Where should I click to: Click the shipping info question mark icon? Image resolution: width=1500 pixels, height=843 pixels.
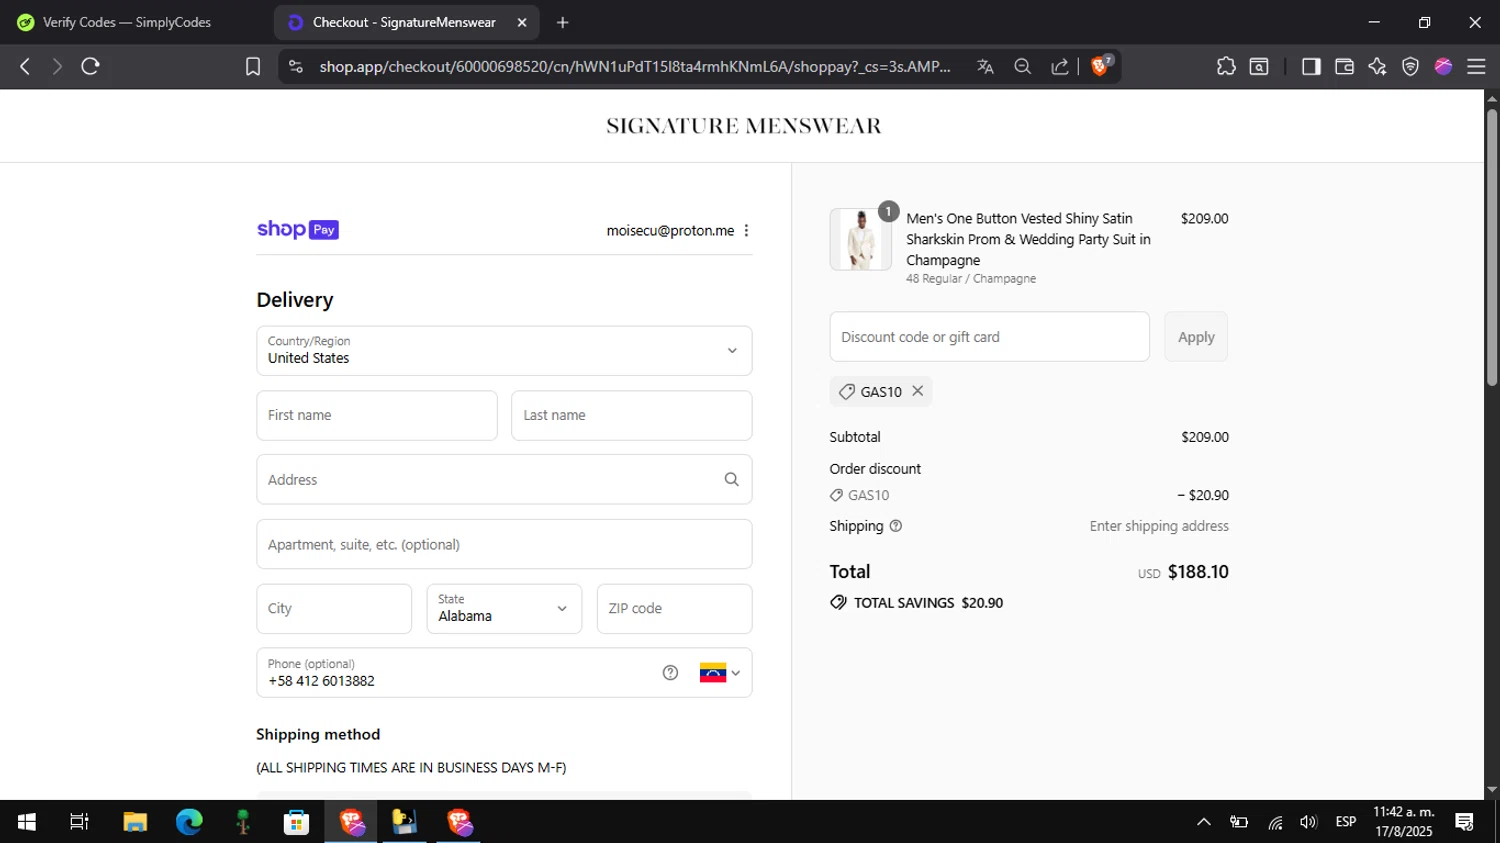click(x=896, y=526)
